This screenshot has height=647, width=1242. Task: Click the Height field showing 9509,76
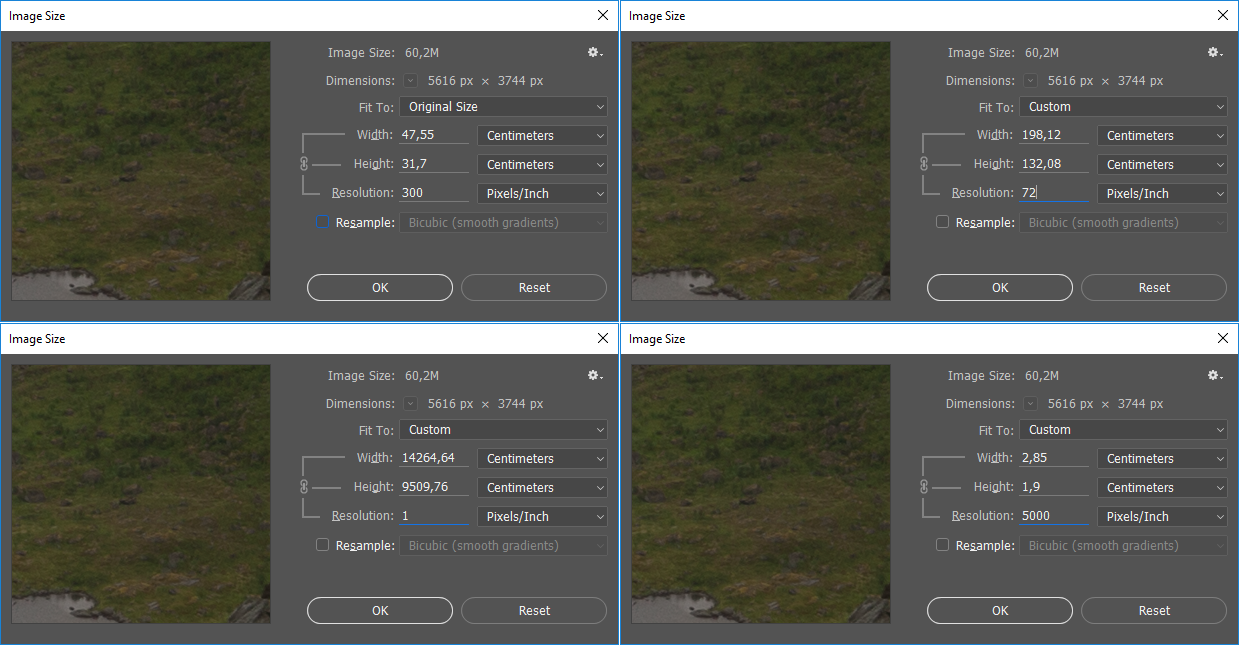(x=434, y=487)
